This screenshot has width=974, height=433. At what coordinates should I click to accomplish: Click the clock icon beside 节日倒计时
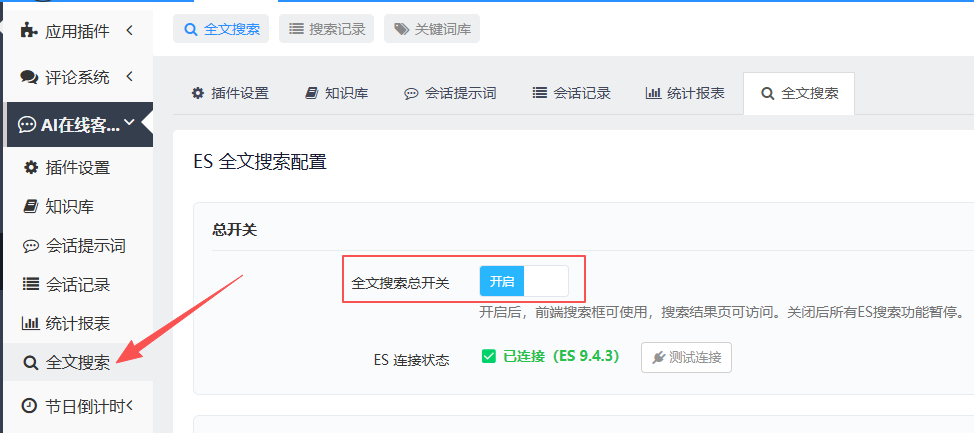point(29,406)
